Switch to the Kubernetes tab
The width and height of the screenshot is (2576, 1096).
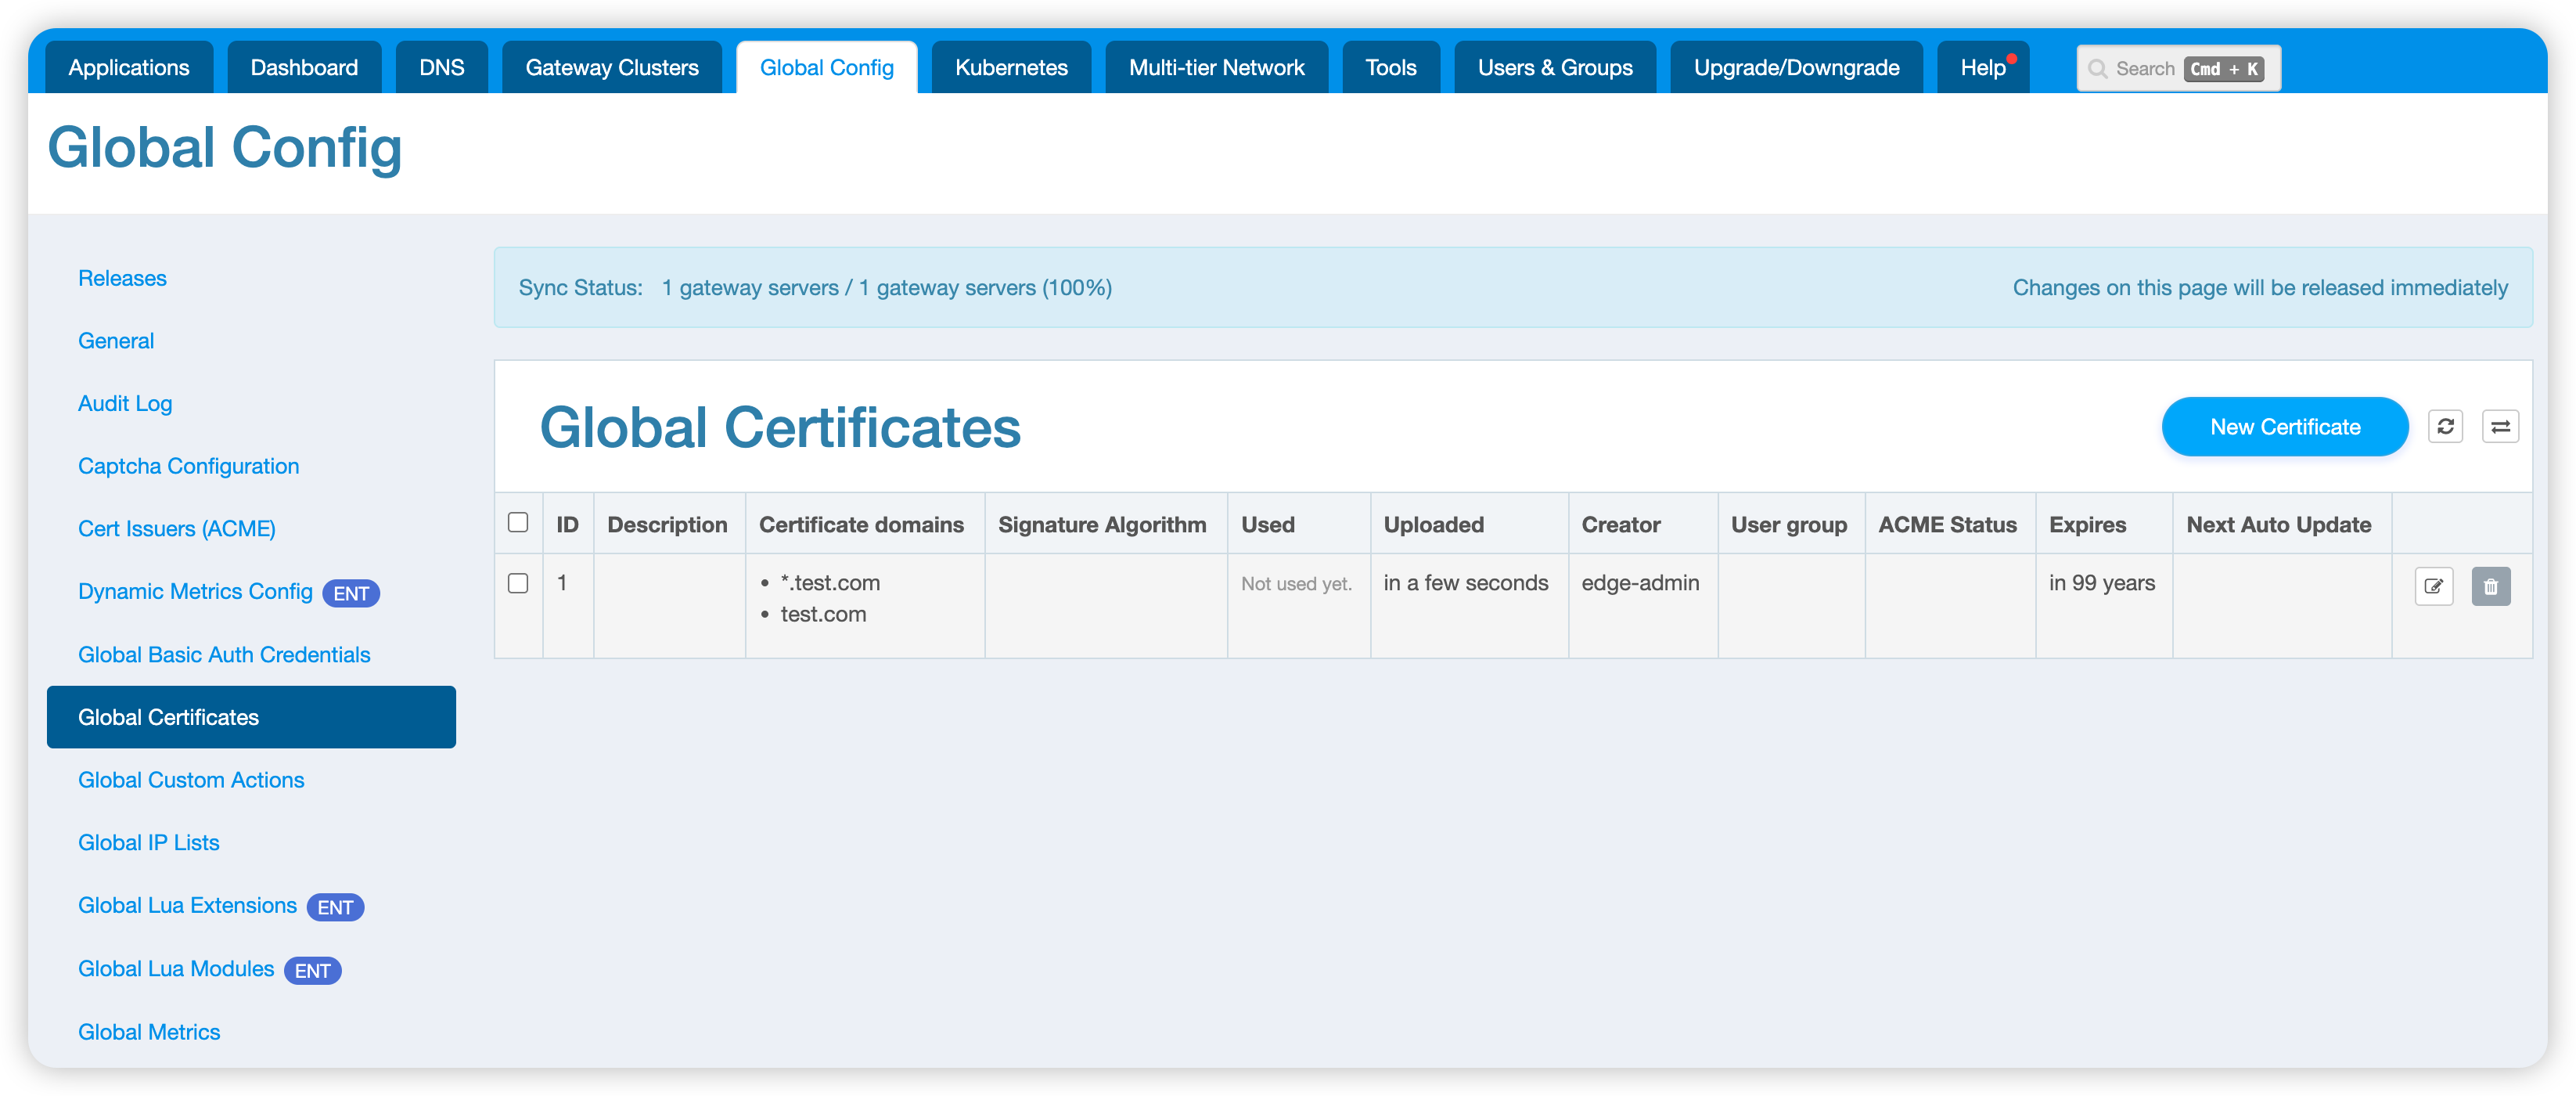coord(1011,68)
